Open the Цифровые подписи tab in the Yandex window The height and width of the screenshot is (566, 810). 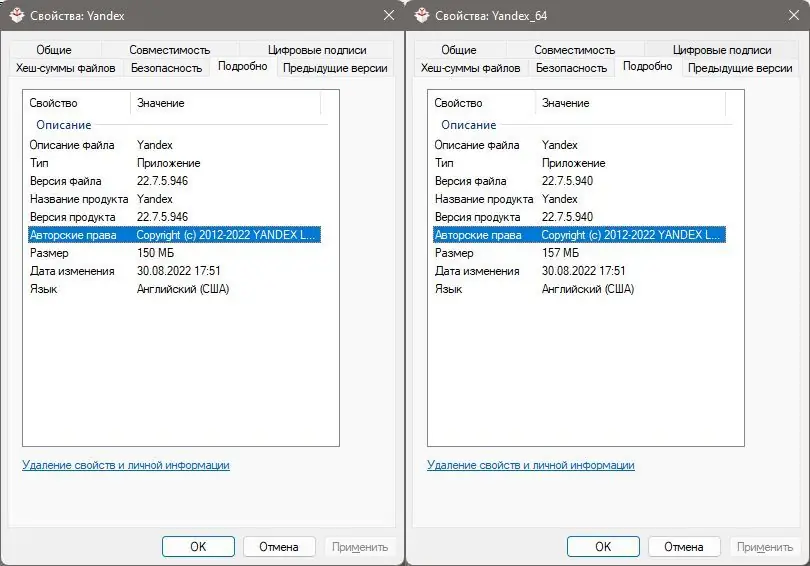pyautogui.click(x=317, y=50)
